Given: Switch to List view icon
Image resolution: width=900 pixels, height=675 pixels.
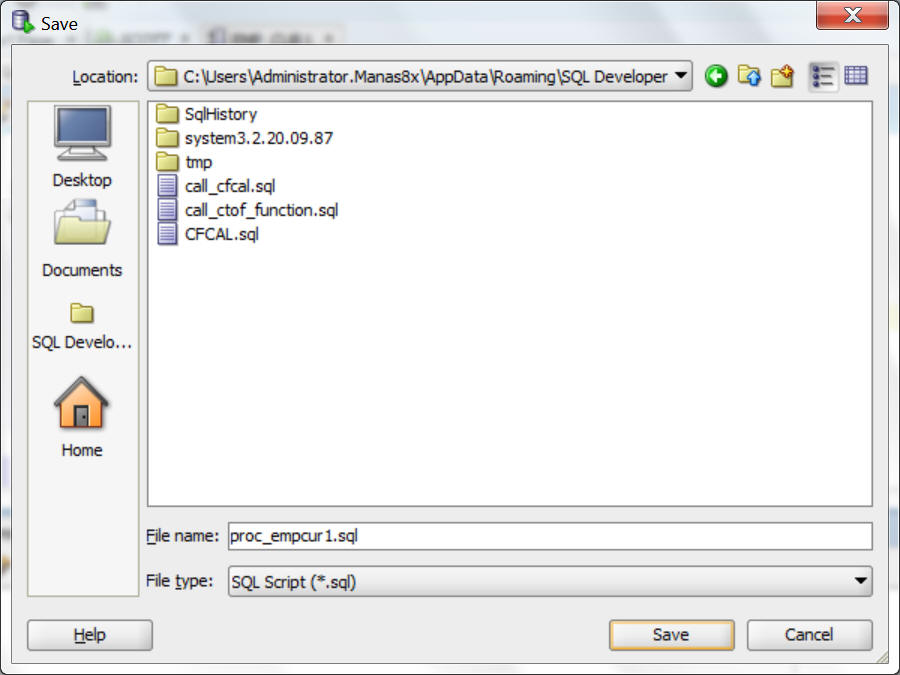Looking at the screenshot, I should [823, 76].
